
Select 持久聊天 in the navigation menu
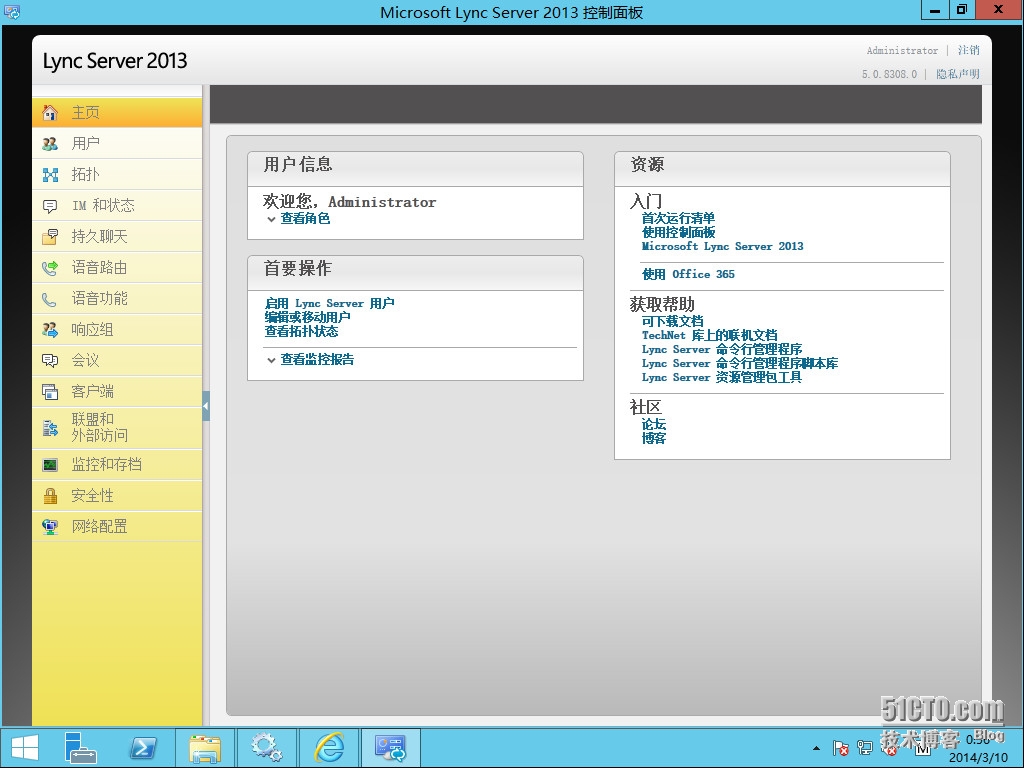[x=117, y=236]
